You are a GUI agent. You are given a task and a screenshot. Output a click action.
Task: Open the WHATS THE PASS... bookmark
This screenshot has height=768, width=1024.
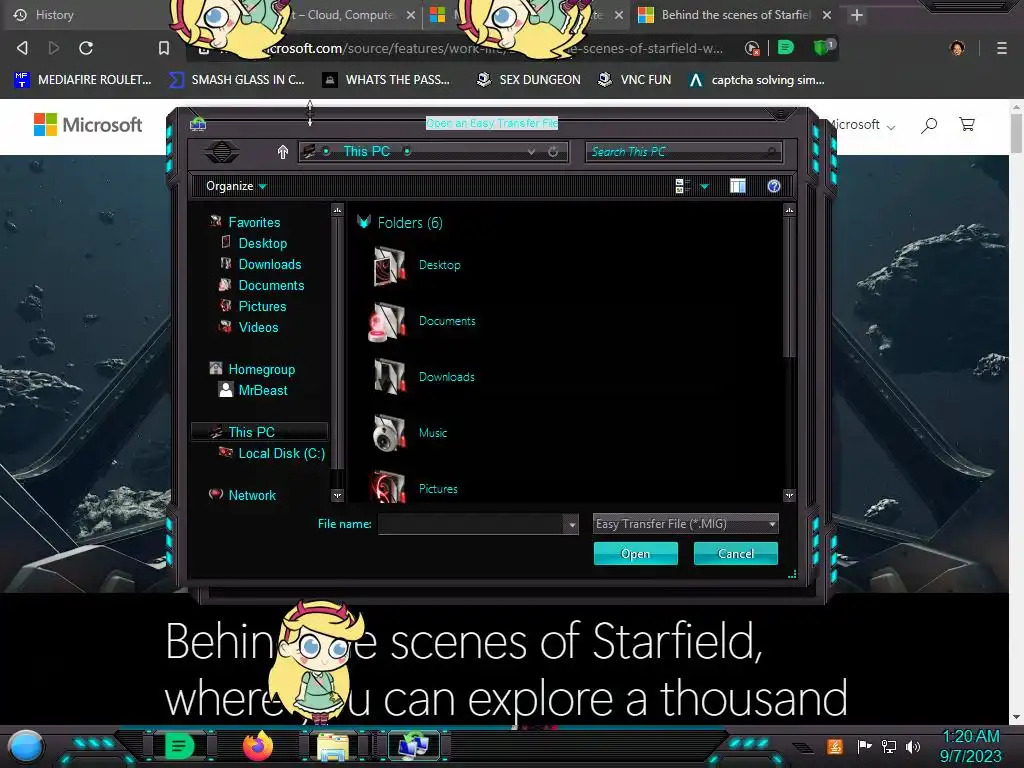(387, 80)
